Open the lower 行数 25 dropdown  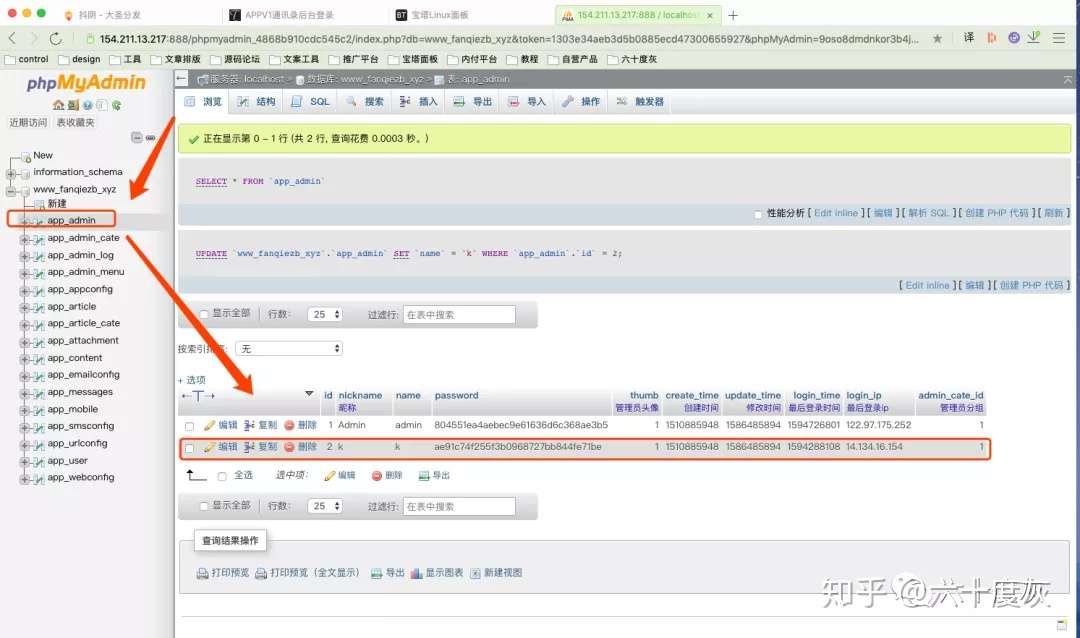pyautogui.click(x=325, y=506)
